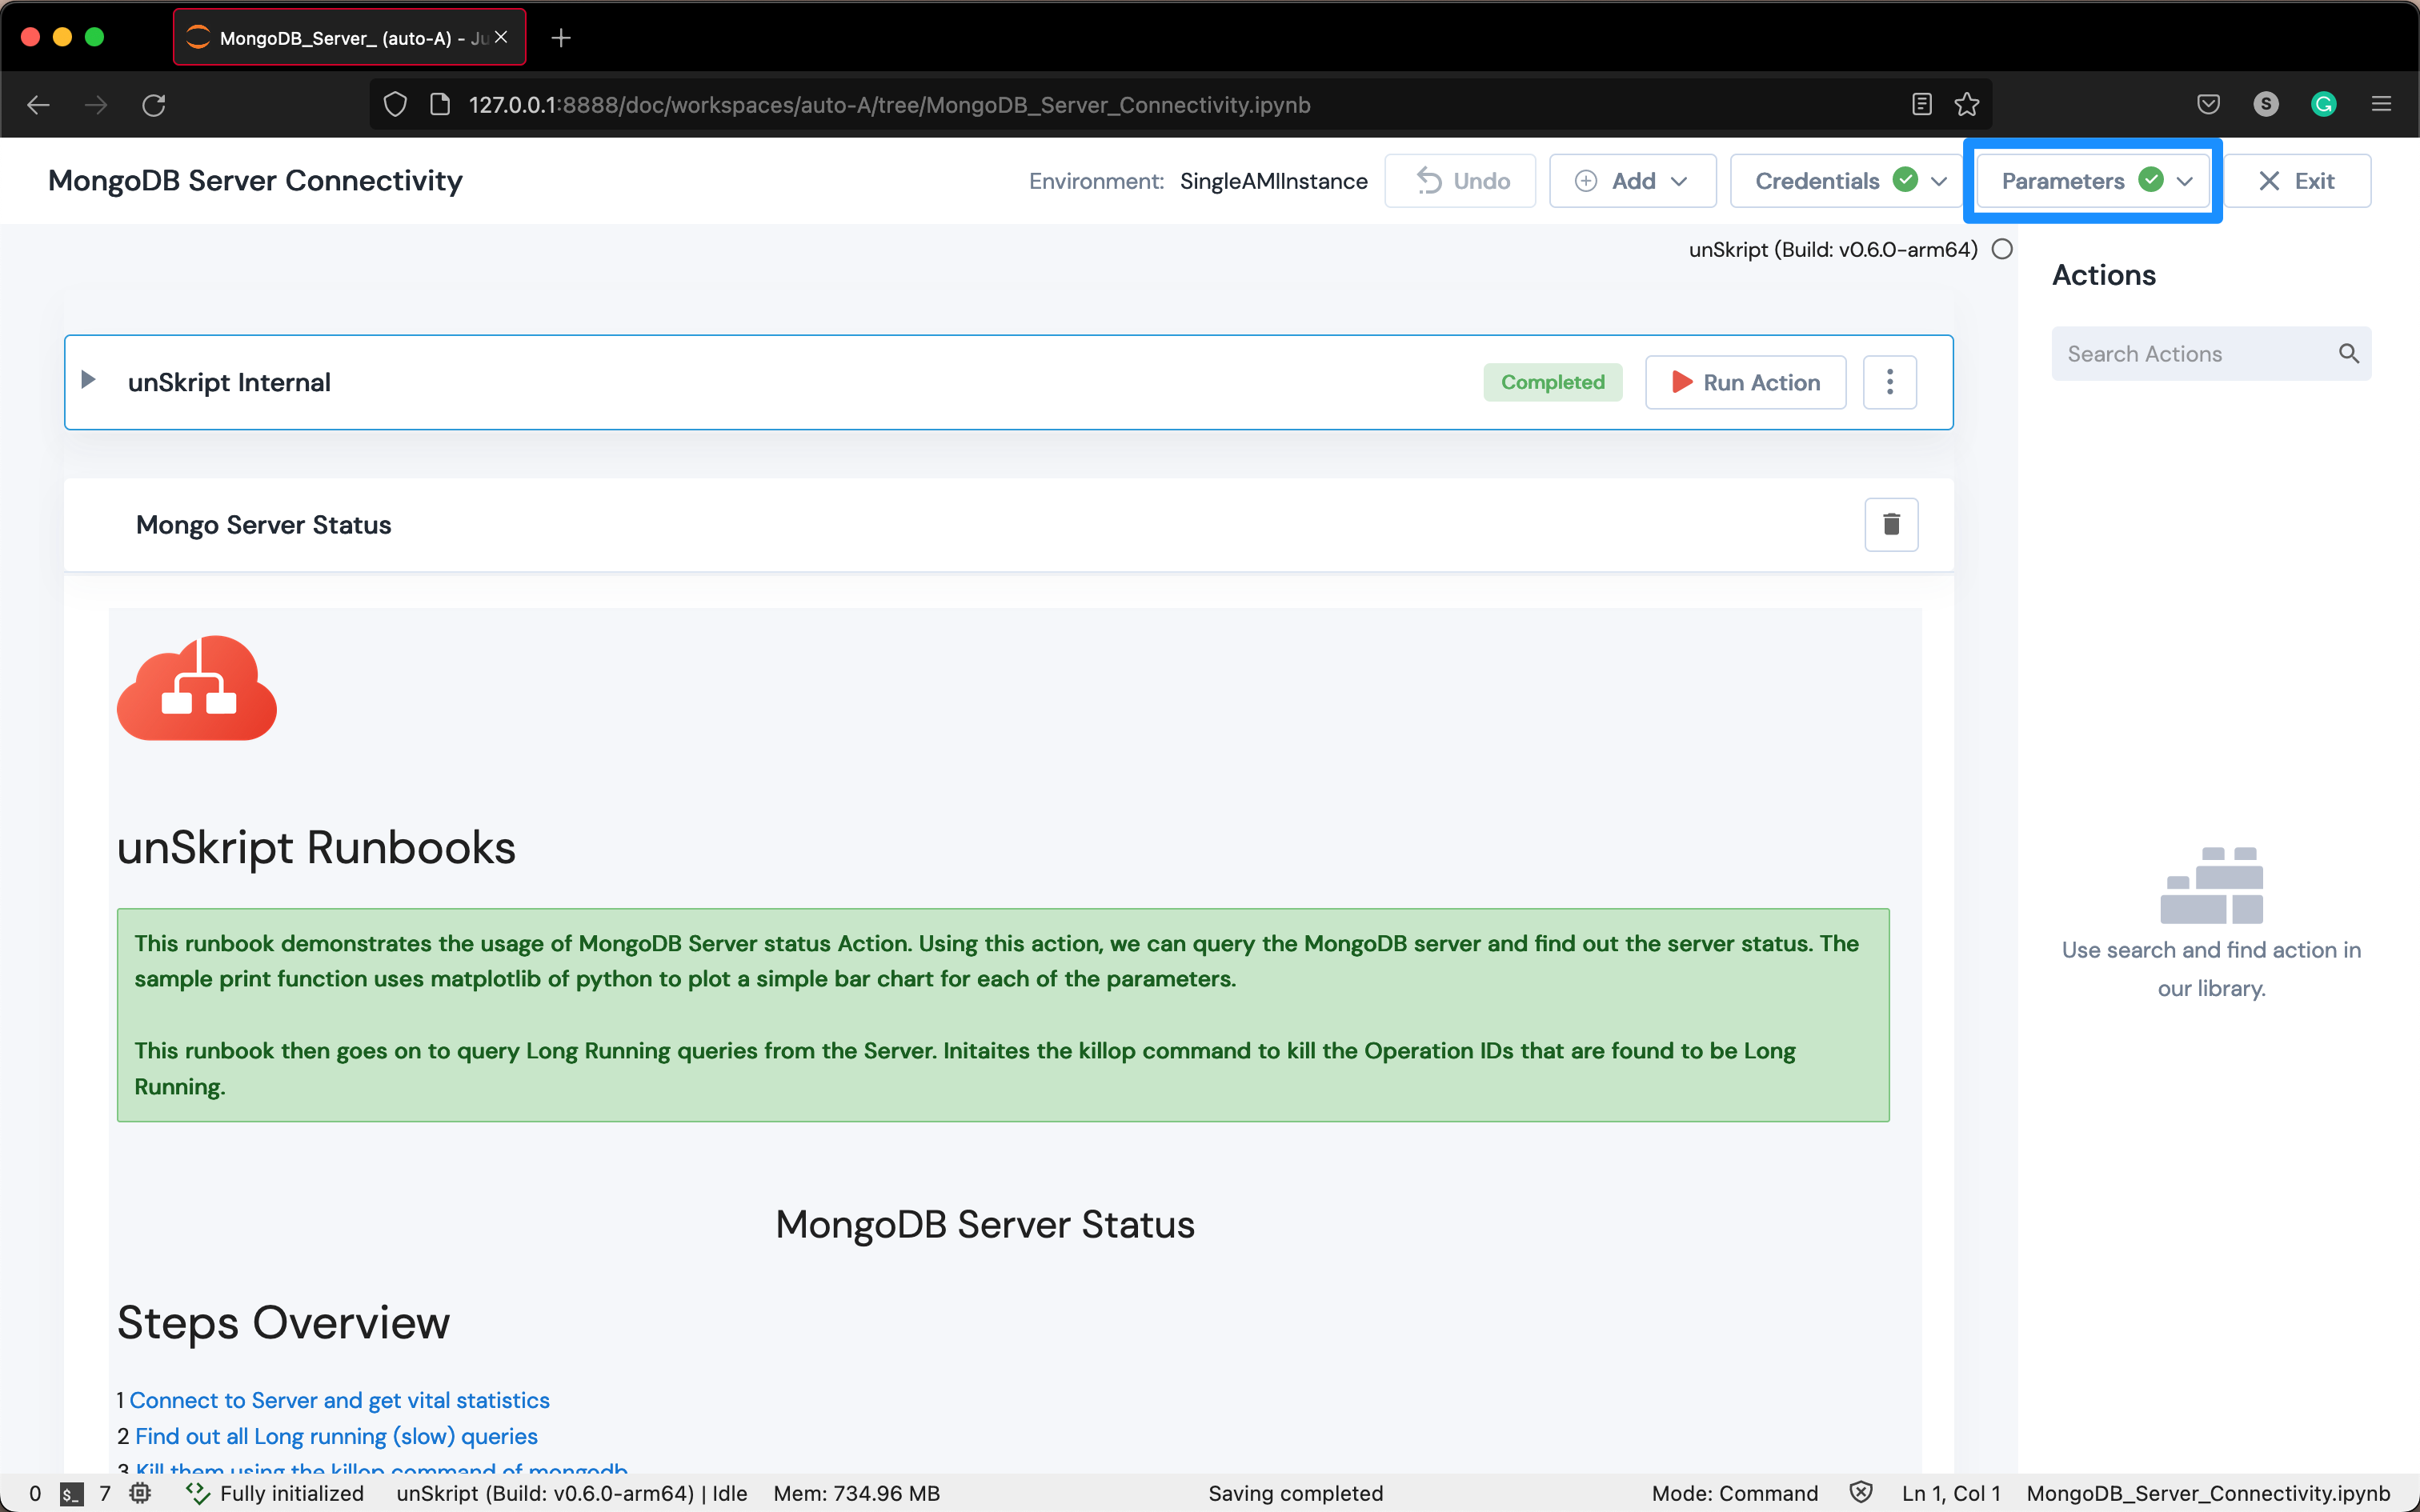Click 'Mem: 734.96 MB' in status bar

(857, 1493)
